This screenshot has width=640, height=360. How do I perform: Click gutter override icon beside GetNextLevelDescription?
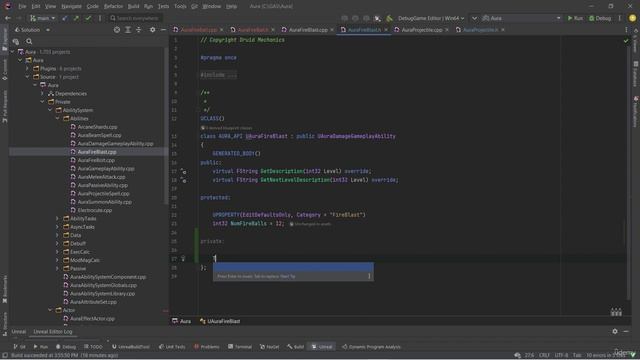tap(184, 180)
